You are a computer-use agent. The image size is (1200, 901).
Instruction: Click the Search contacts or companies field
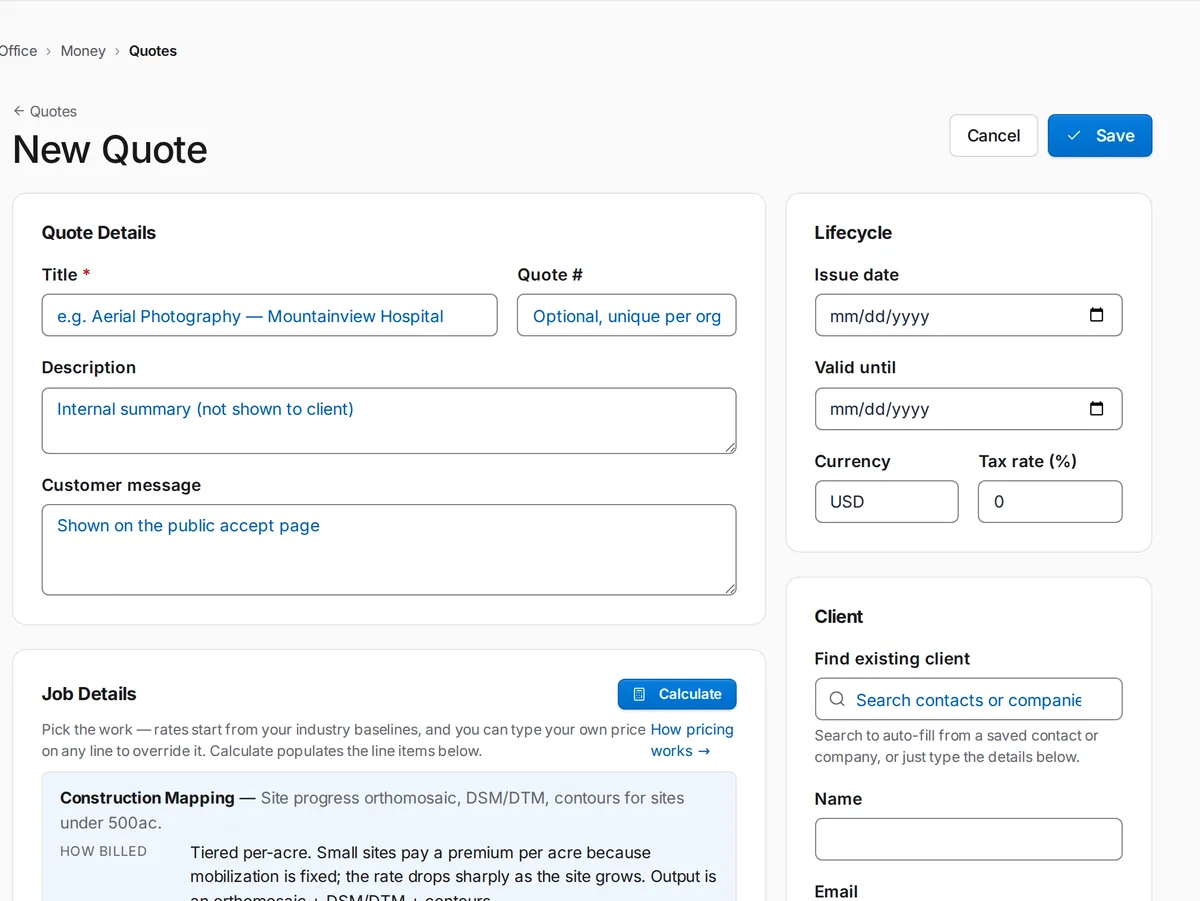(x=968, y=700)
